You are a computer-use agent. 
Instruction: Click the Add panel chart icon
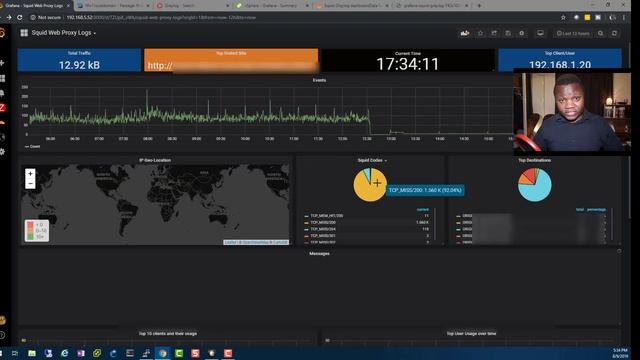[464, 33]
